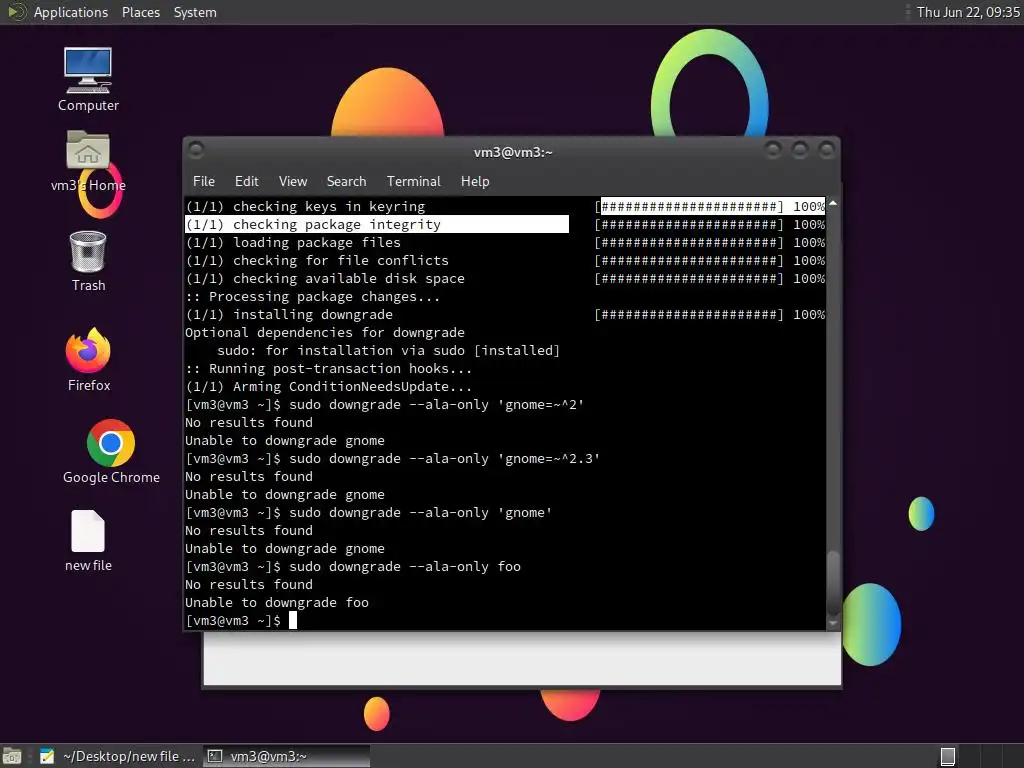This screenshot has height=768, width=1024.
Task: Click the 'checking for file conflicts' line
Action: pos(317,261)
